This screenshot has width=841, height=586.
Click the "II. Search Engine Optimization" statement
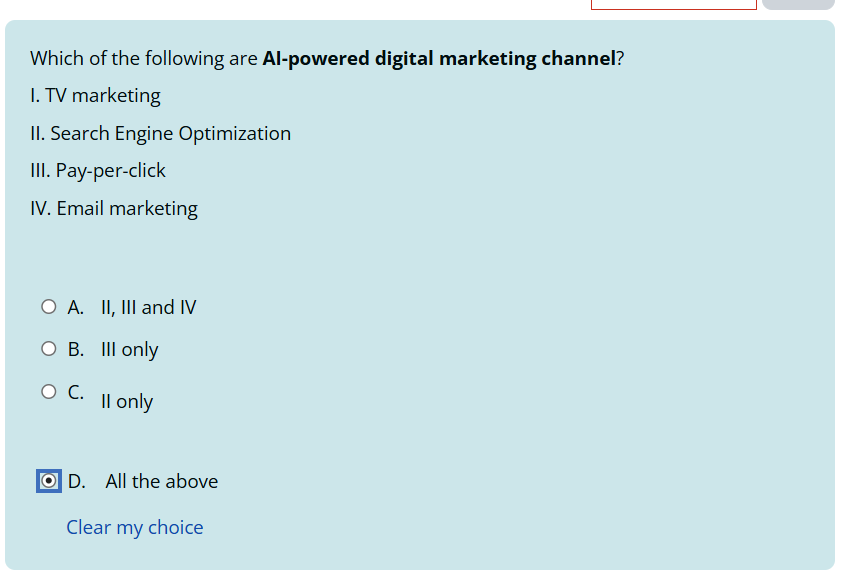click(x=160, y=134)
